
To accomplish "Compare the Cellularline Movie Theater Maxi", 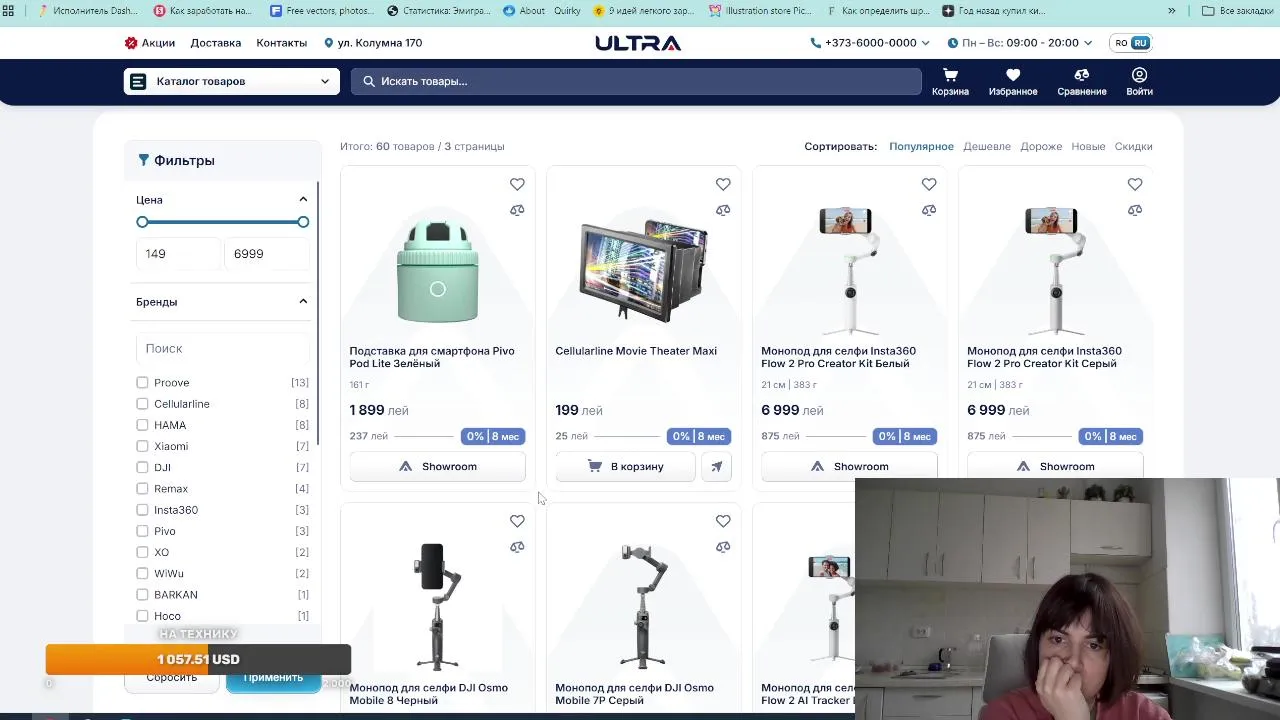I will (723, 210).
